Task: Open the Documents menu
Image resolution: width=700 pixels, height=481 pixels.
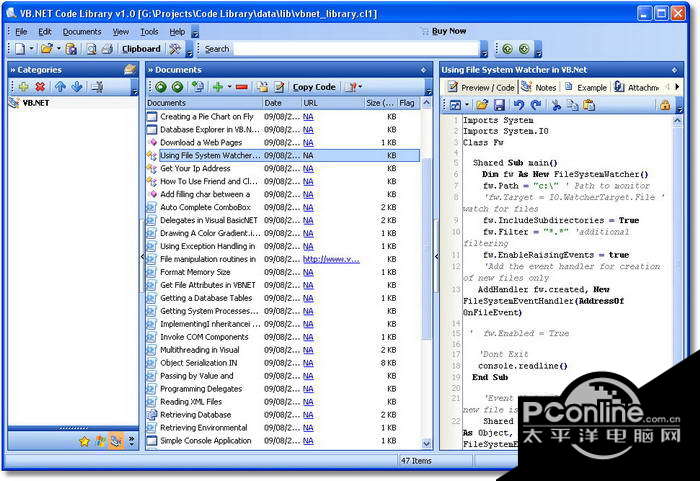Action: tap(82, 32)
